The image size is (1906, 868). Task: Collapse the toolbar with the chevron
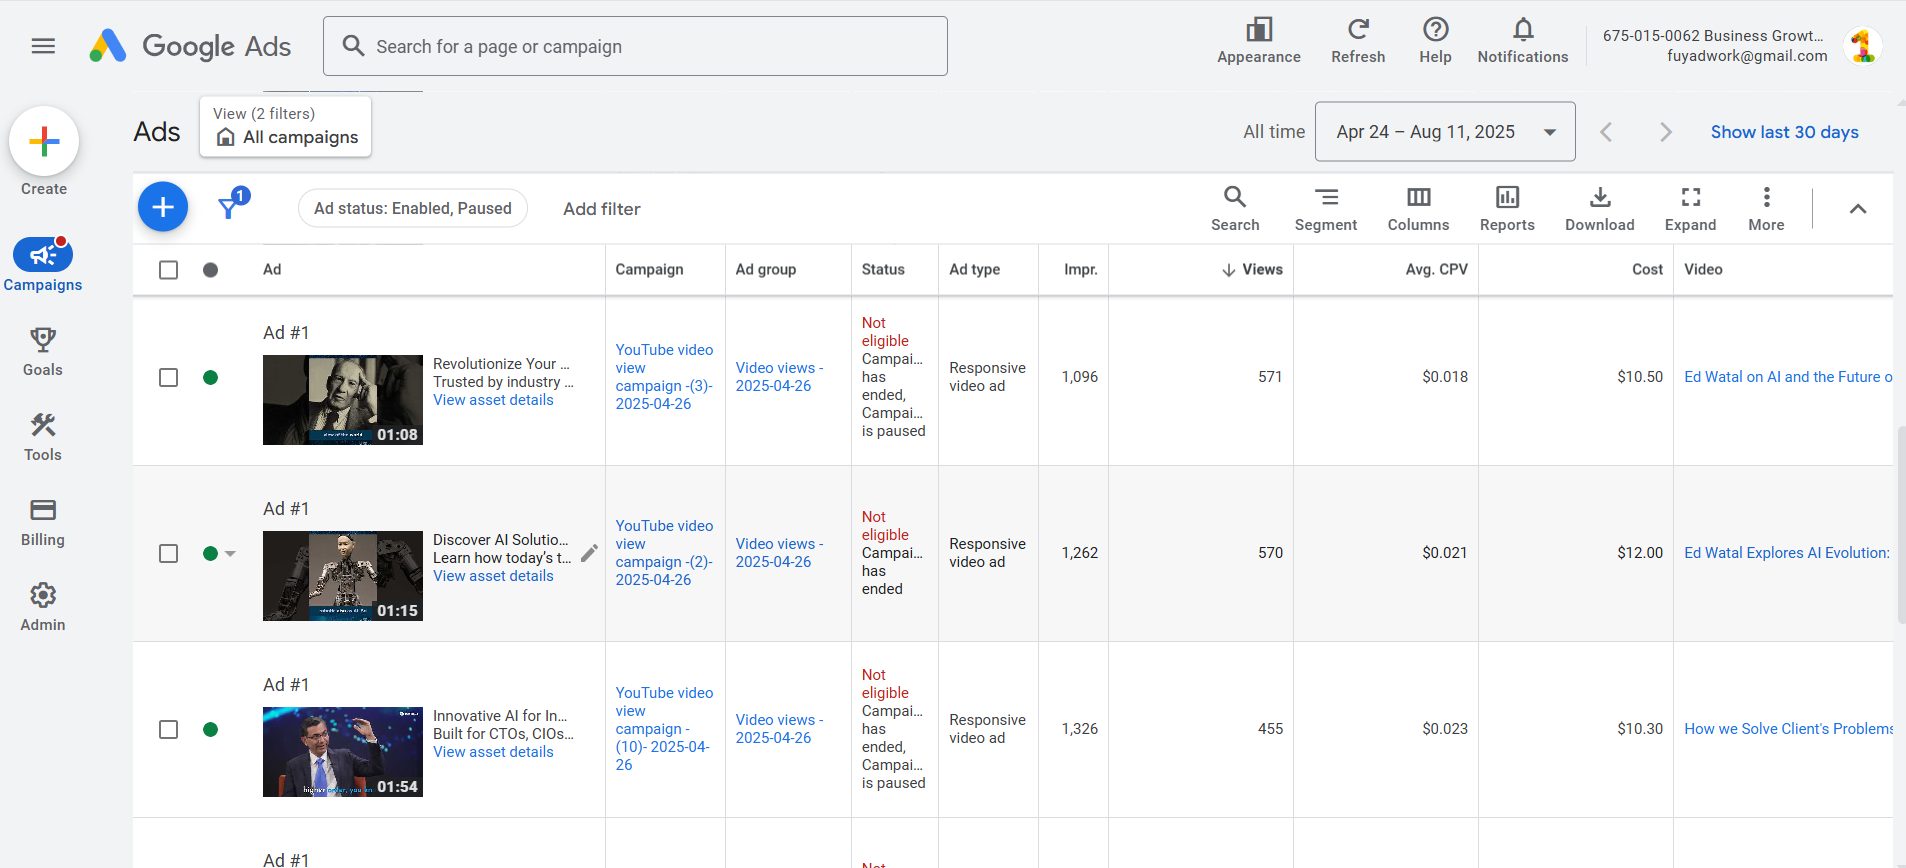pos(1857,209)
